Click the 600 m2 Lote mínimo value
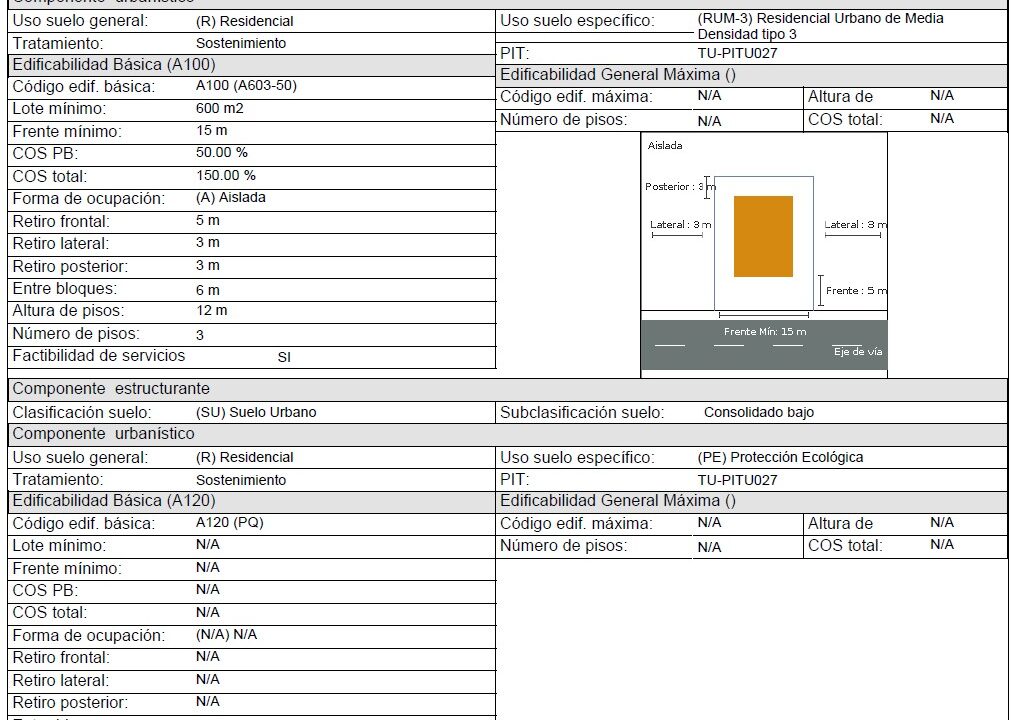The height and width of the screenshot is (720, 1012). click(x=219, y=108)
